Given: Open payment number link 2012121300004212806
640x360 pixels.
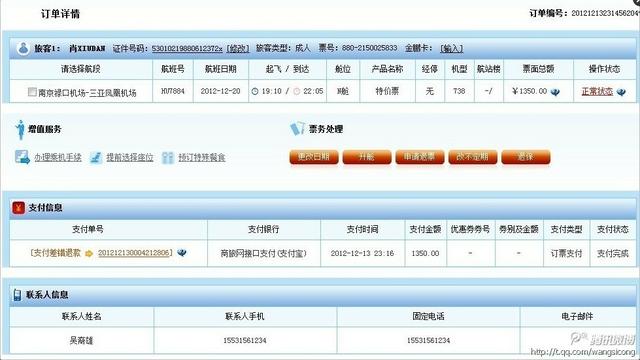Looking at the screenshot, I should (133, 253).
